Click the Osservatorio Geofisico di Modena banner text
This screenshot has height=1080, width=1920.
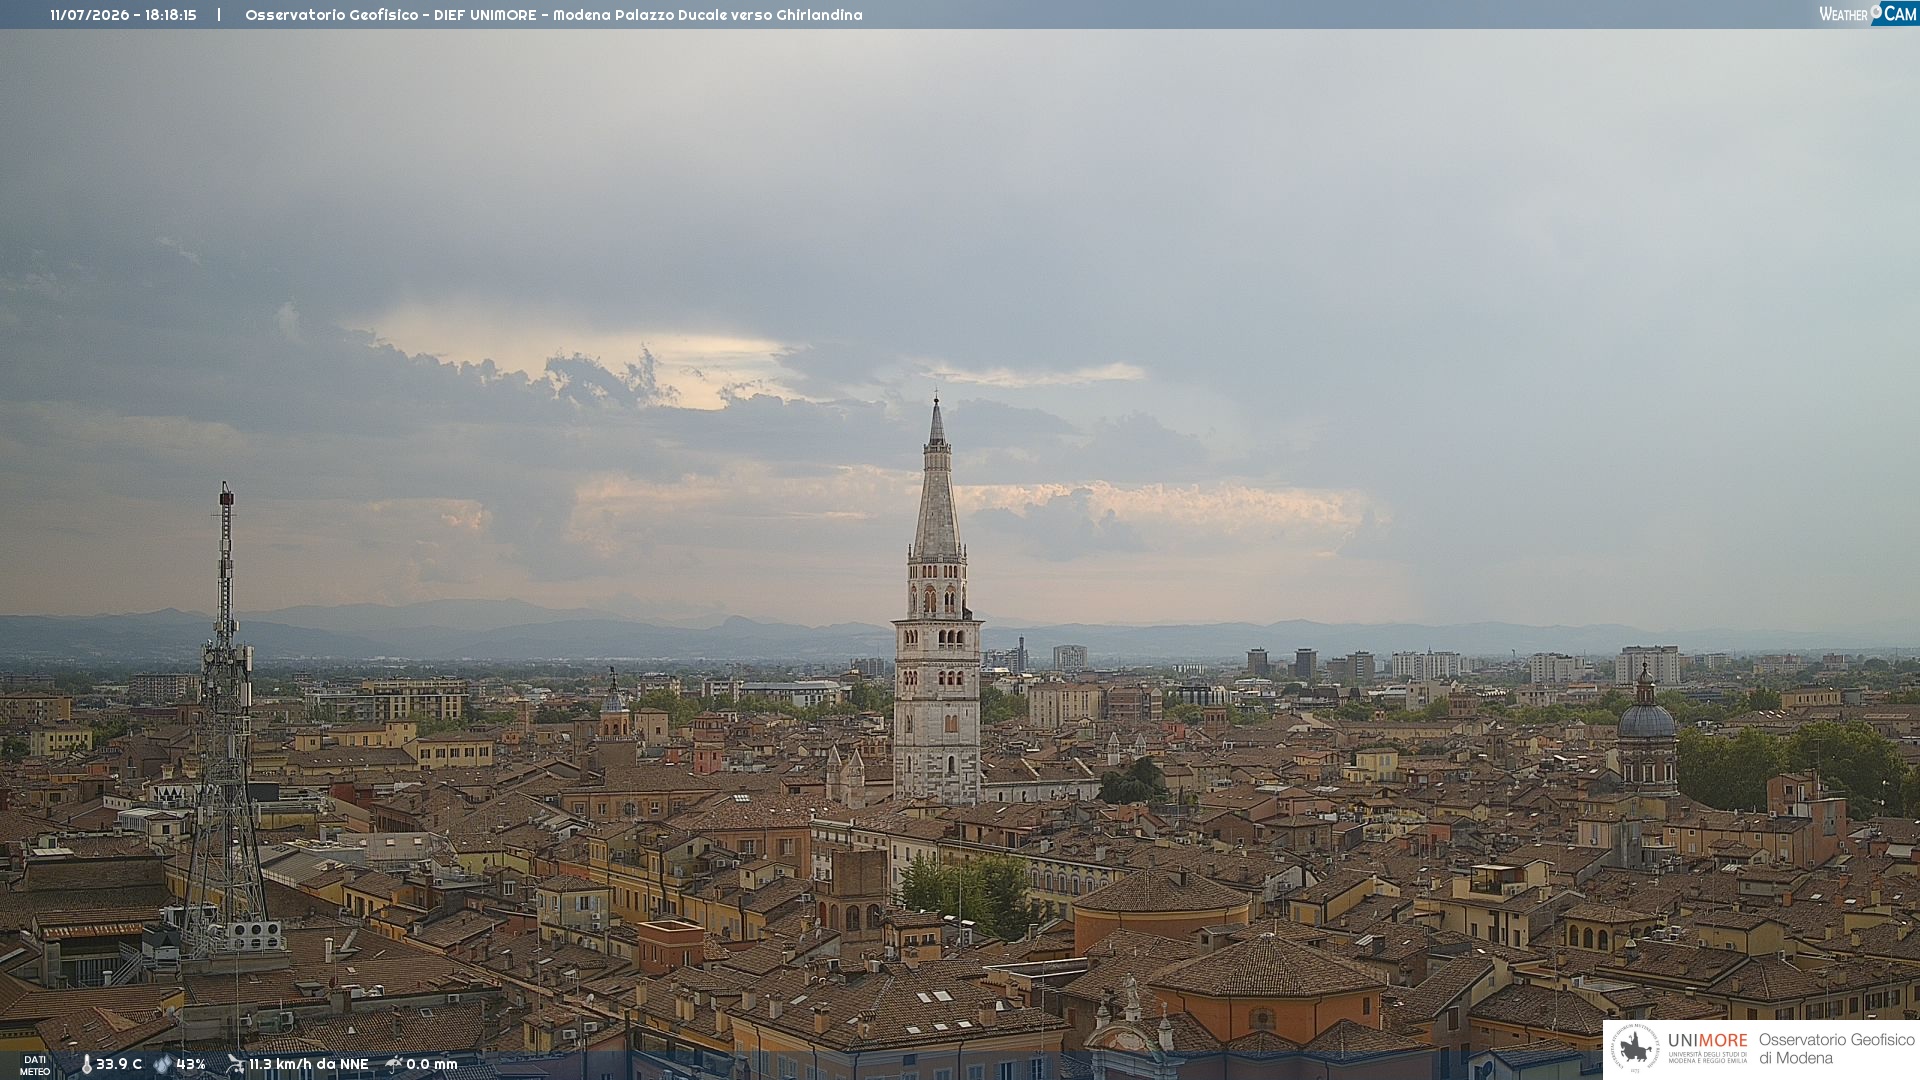pos(1836,1049)
